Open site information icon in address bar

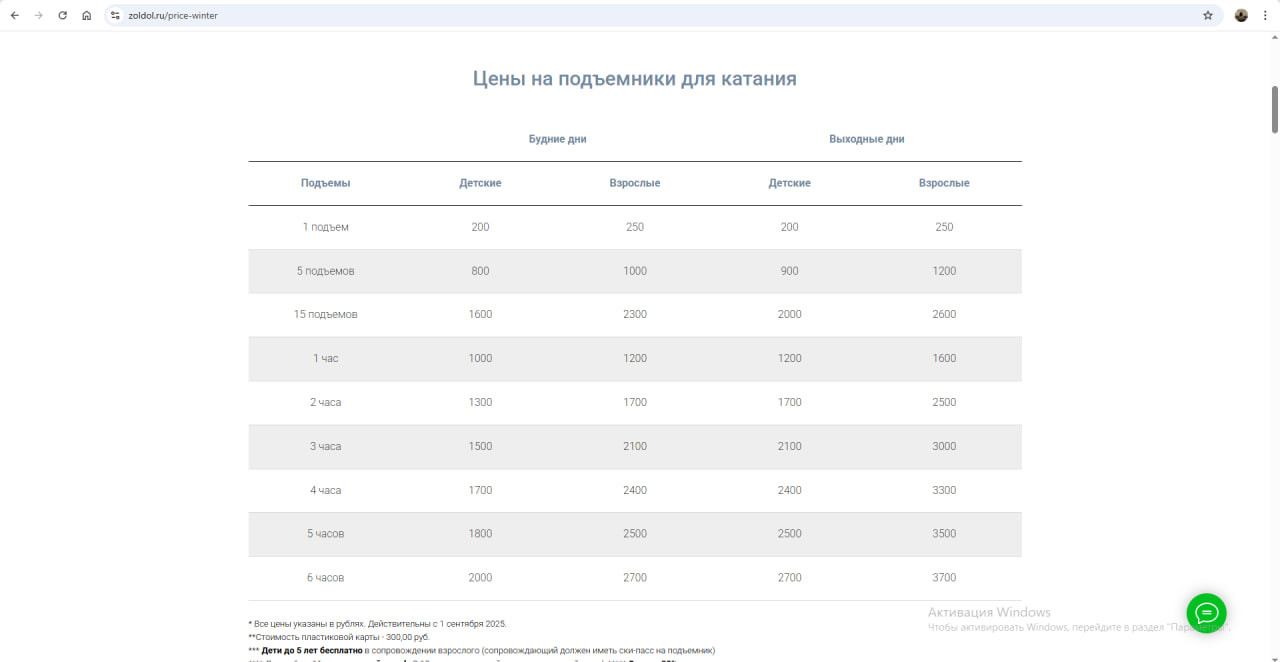click(115, 16)
